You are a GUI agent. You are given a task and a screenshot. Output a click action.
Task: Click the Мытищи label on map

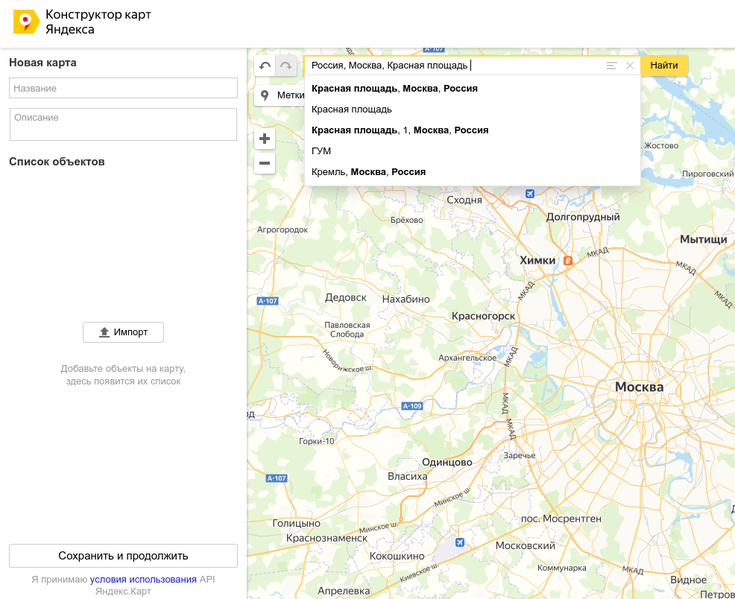(x=704, y=240)
